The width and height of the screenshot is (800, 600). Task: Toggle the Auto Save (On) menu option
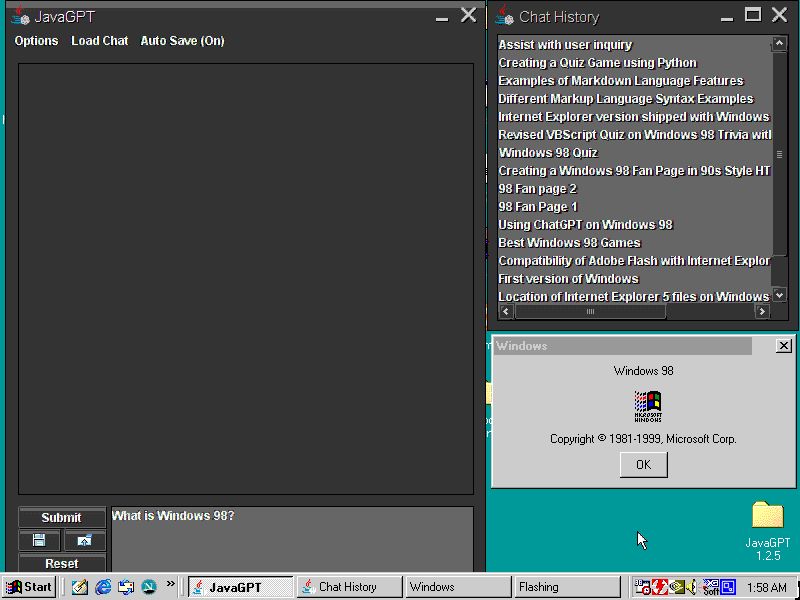point(182,41)
